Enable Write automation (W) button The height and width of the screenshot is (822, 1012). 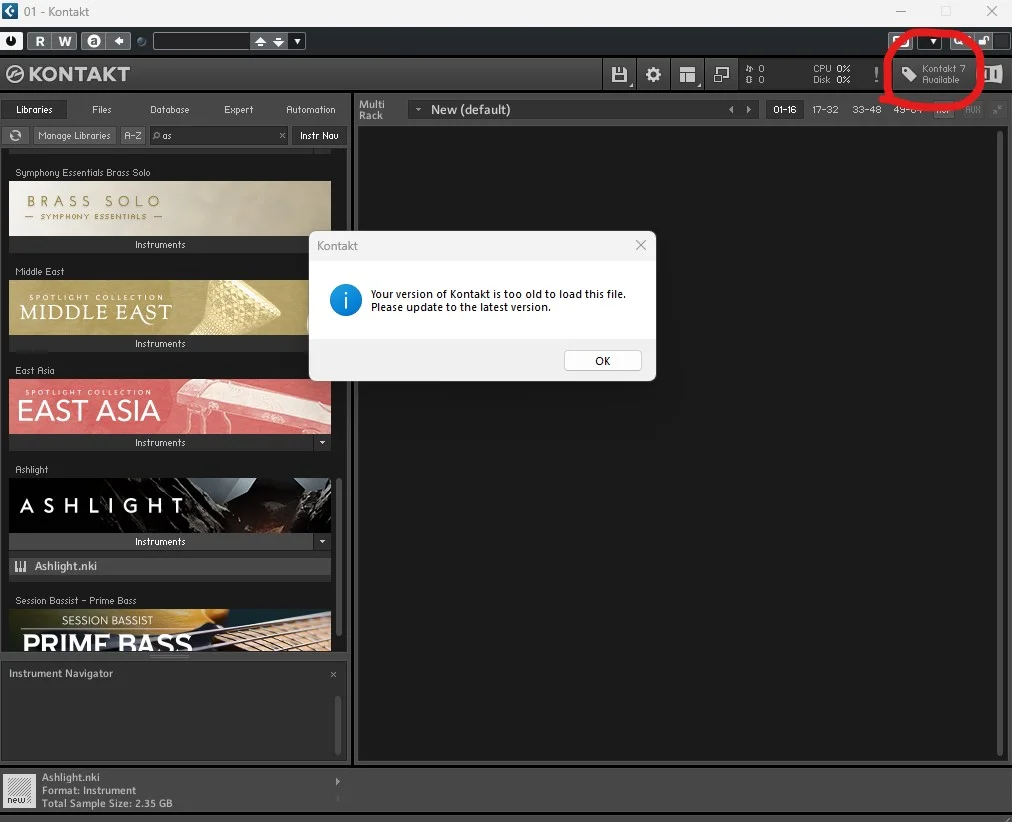click(65, 41)
